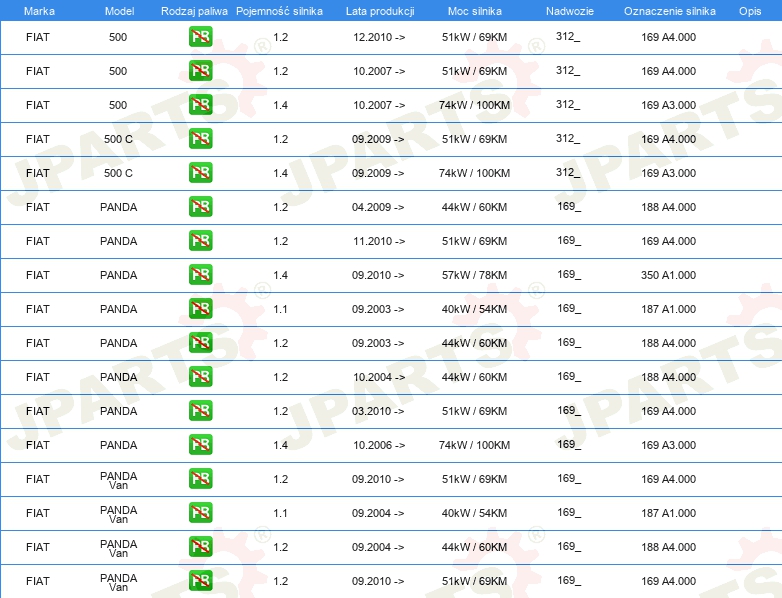The height and width of the screenshot is (598, 782).
Task: Click the fuel icon for PANDA 1.2 from 09.2003
Action: (x=200, y=342)
